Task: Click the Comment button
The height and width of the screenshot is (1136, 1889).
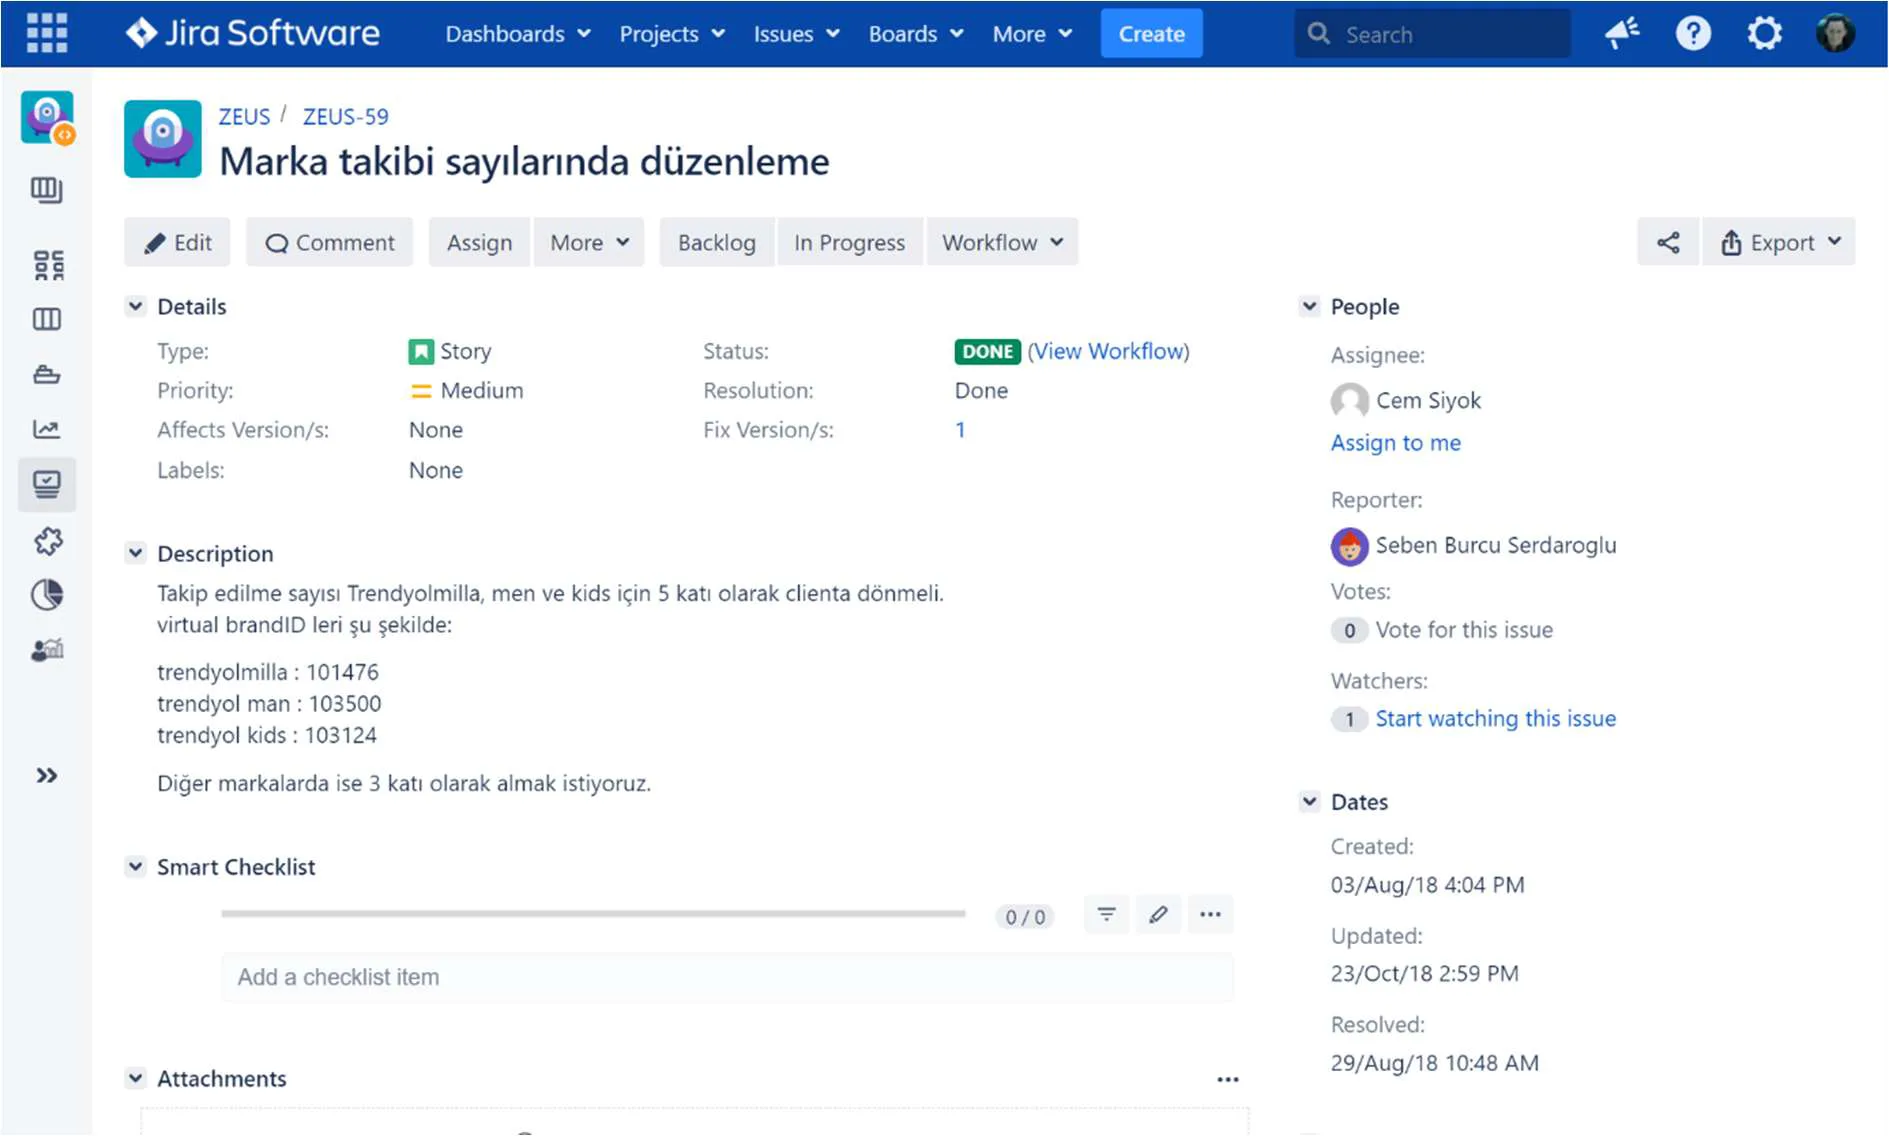Action: click(330, 242)
